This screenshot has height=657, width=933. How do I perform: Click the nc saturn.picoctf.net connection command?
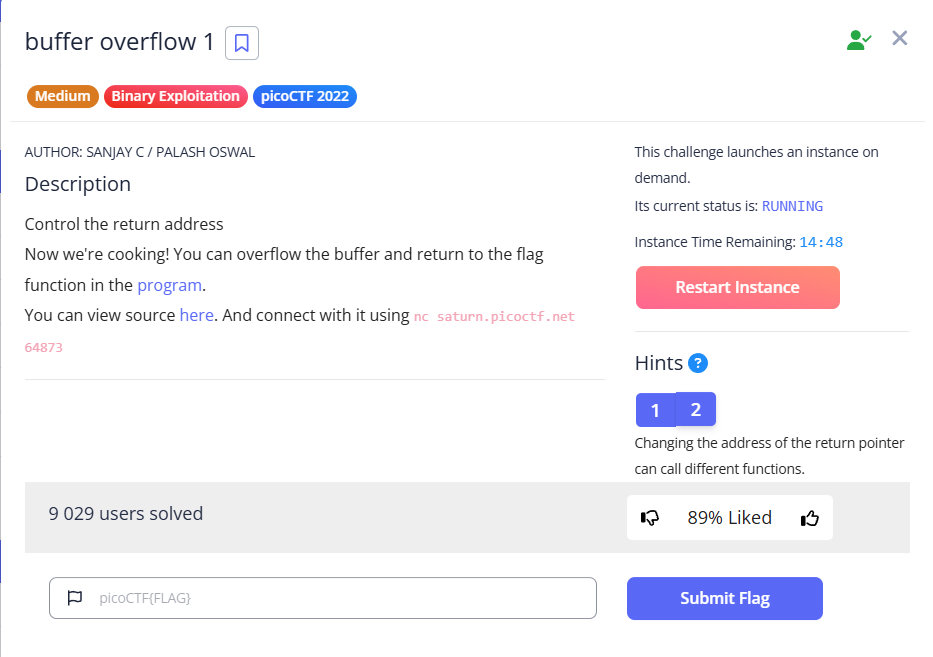(494, 316)
